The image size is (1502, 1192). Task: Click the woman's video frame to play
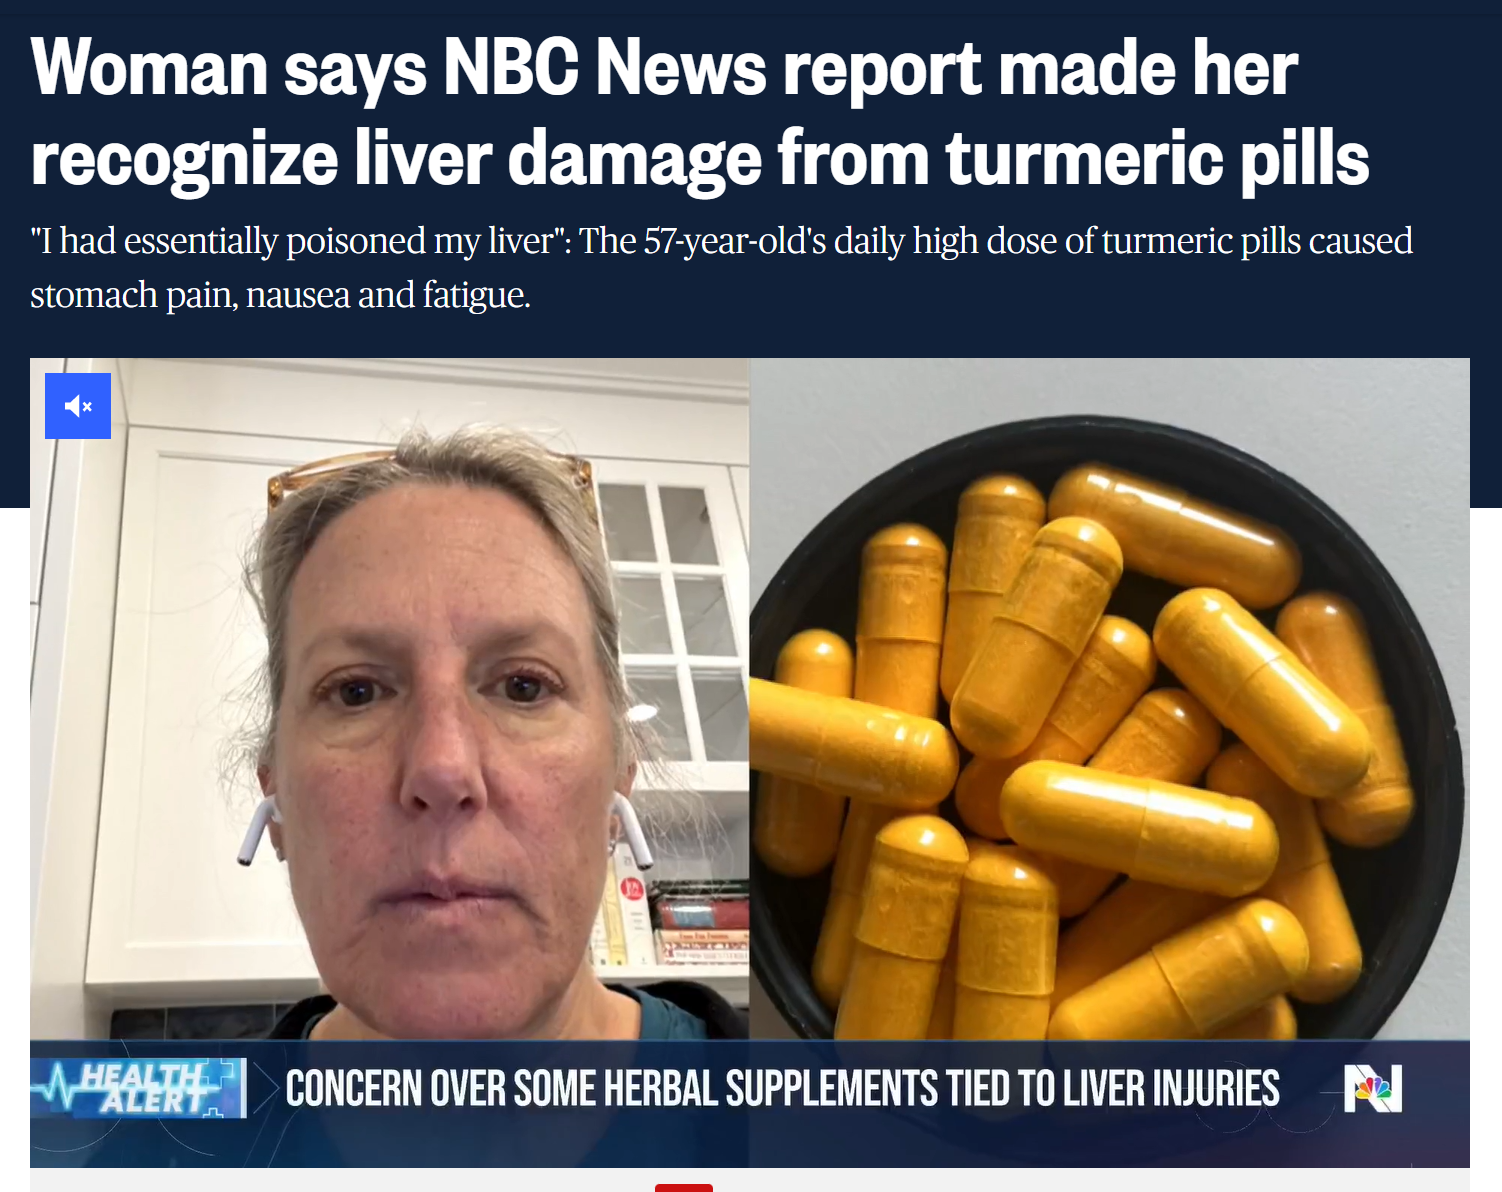click(390, 700)
